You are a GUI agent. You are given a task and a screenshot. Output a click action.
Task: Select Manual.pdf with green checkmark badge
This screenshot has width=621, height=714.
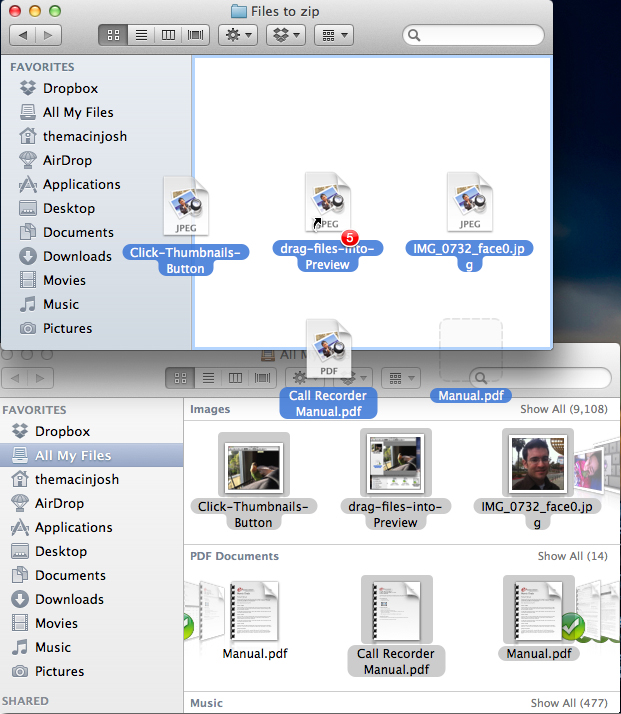point(539,609)
